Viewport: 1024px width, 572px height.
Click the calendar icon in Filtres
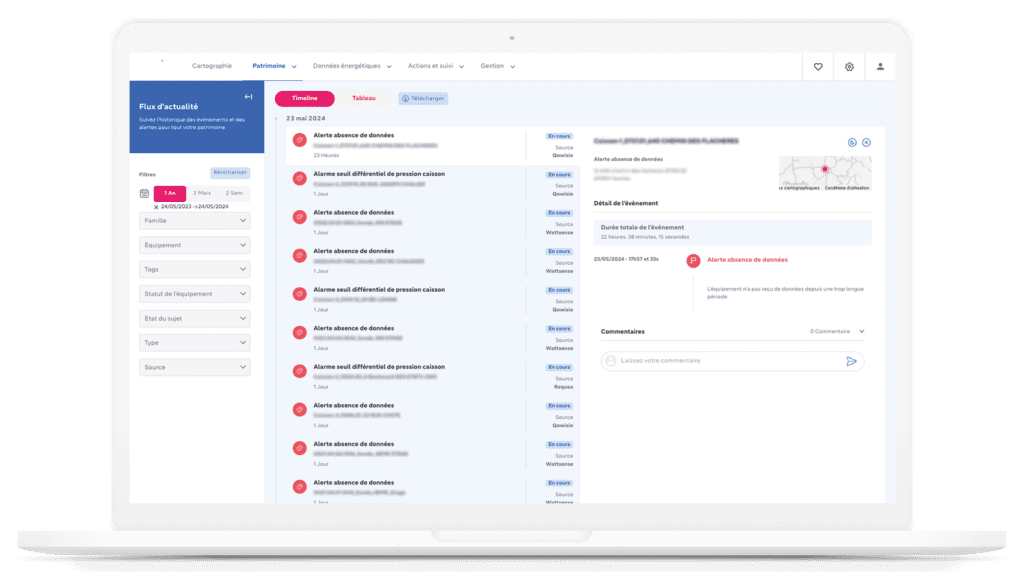pyautogui.click(x=145, y=193)
